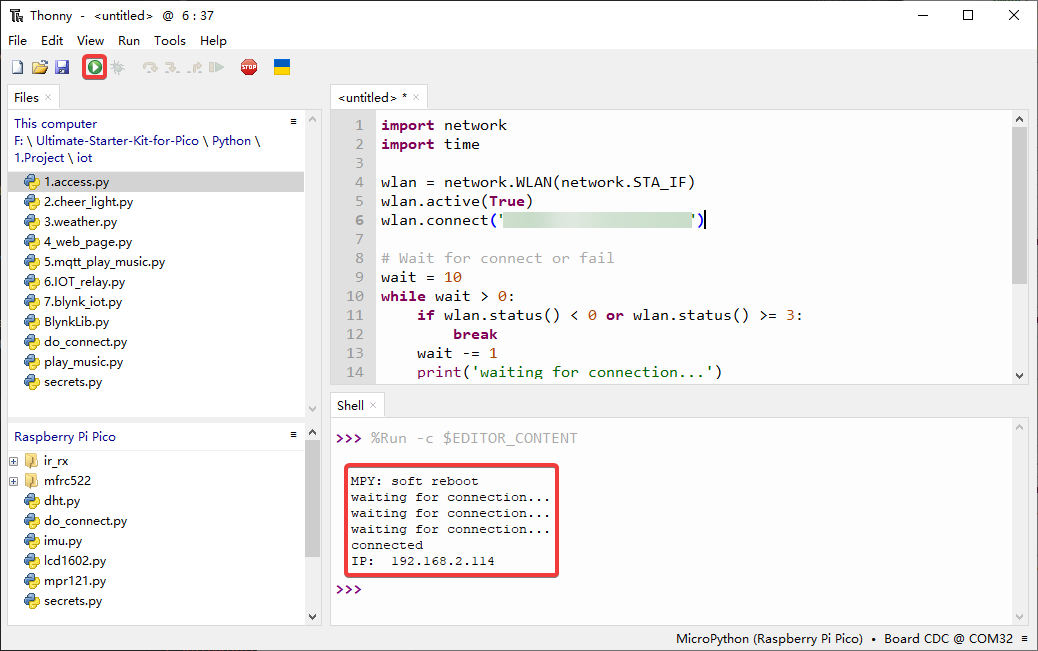1038x651 pixels.
Task: Expand the mfrc522 folder
Action: pos(13,481)
